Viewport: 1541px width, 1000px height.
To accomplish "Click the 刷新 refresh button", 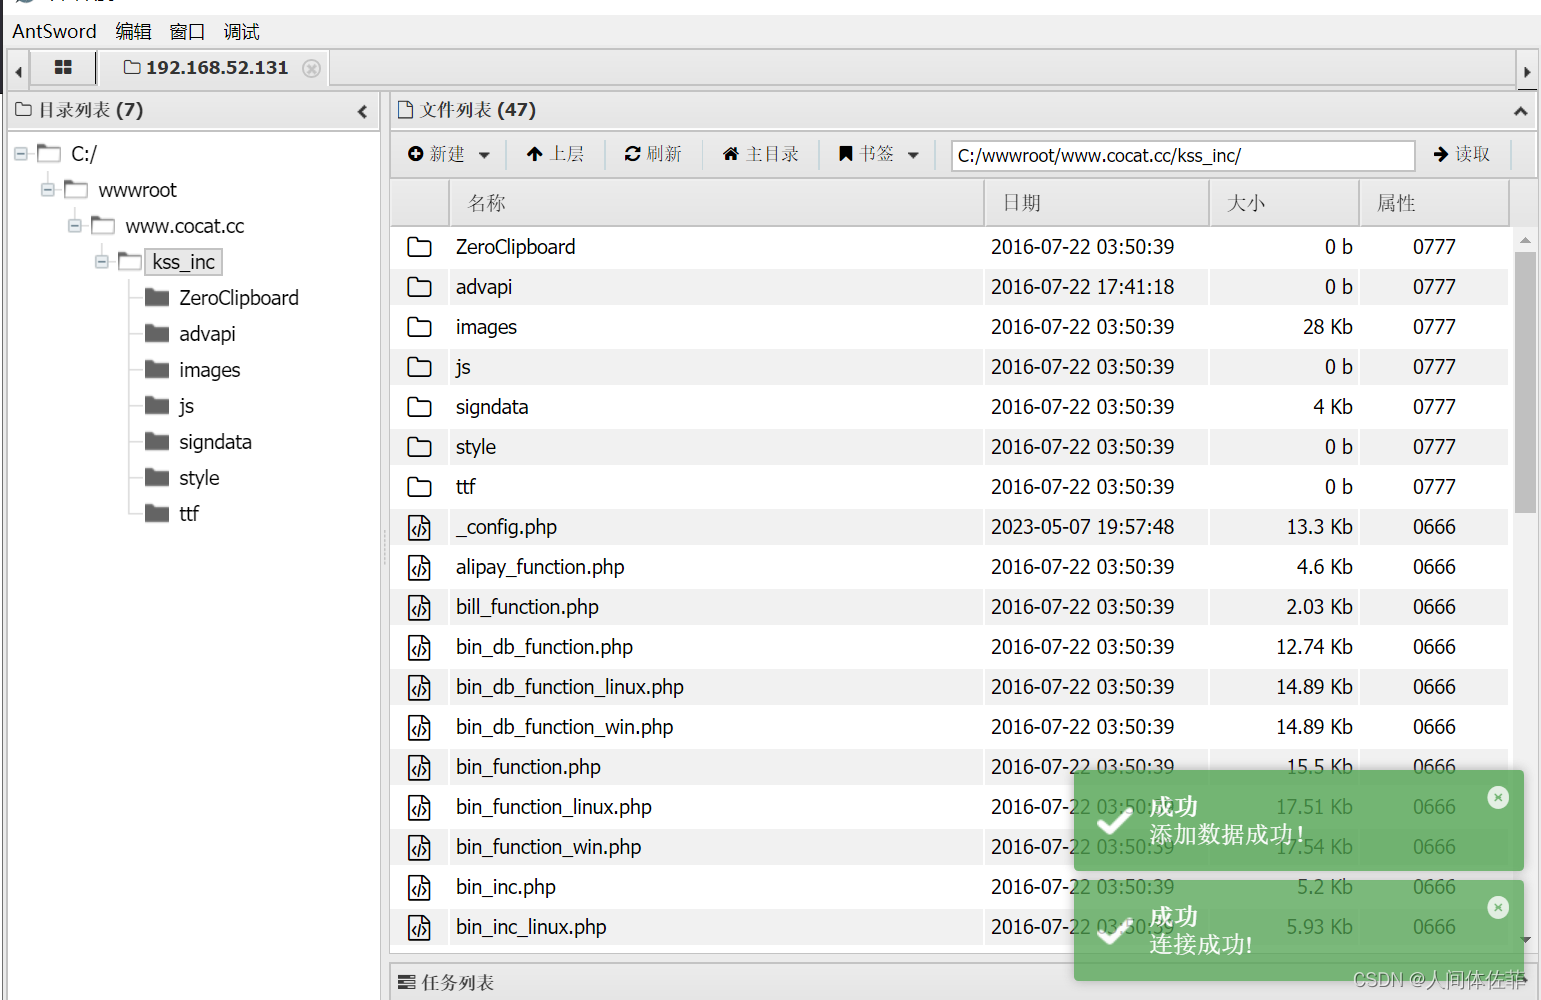I will click(x=653, y=154).
